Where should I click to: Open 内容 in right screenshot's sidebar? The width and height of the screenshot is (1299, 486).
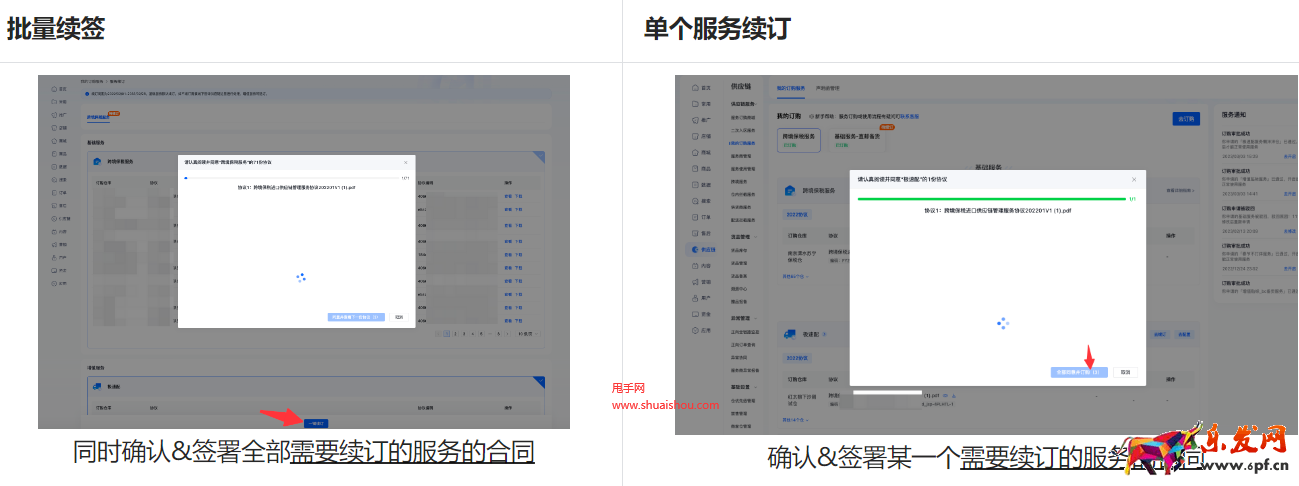pos(701,265)
